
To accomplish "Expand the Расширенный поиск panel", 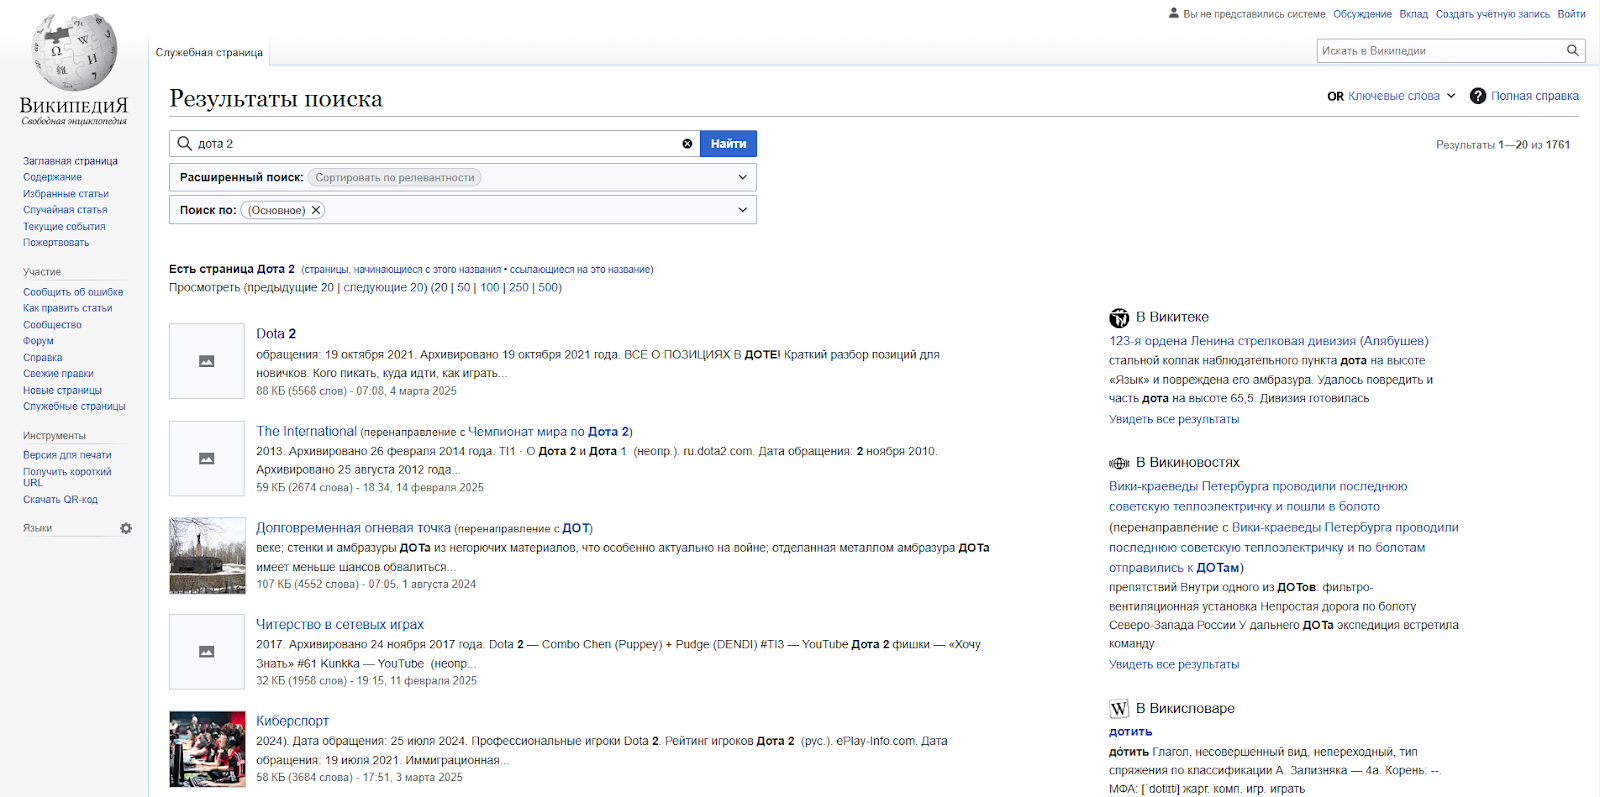I will 742,177.
